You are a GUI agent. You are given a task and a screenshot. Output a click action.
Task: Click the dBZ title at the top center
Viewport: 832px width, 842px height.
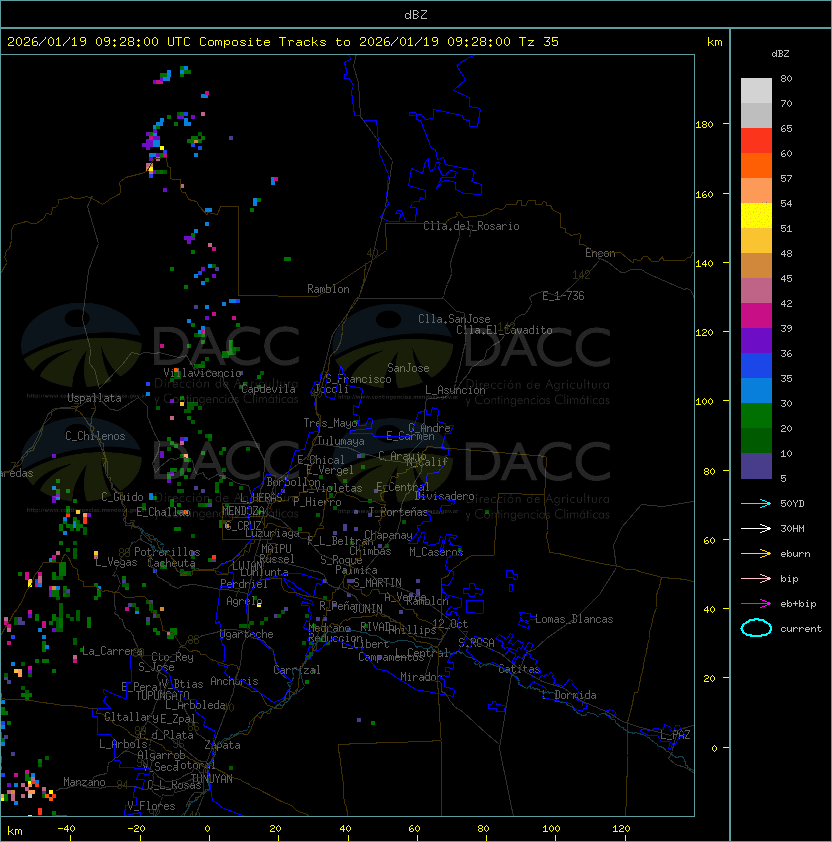[416, 14]
